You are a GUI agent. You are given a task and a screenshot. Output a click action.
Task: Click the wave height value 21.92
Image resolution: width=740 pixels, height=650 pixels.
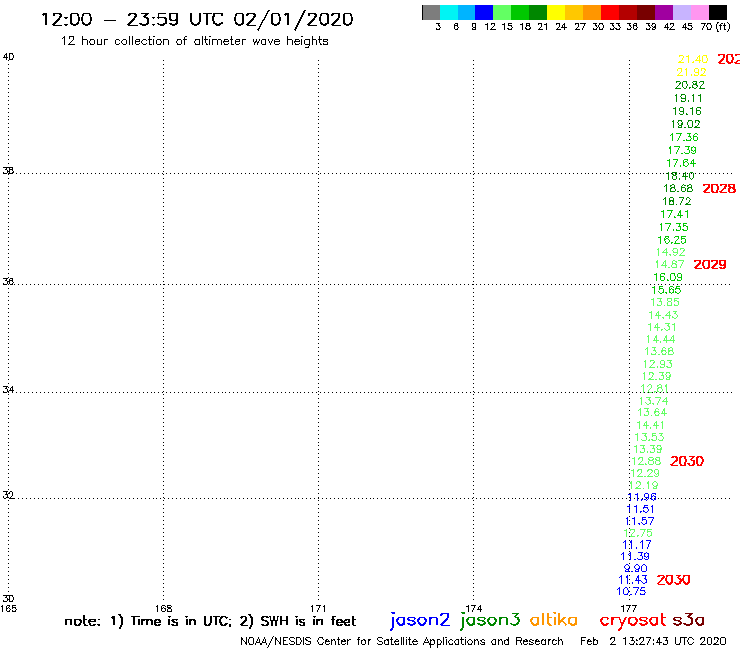tap(691, 72)
